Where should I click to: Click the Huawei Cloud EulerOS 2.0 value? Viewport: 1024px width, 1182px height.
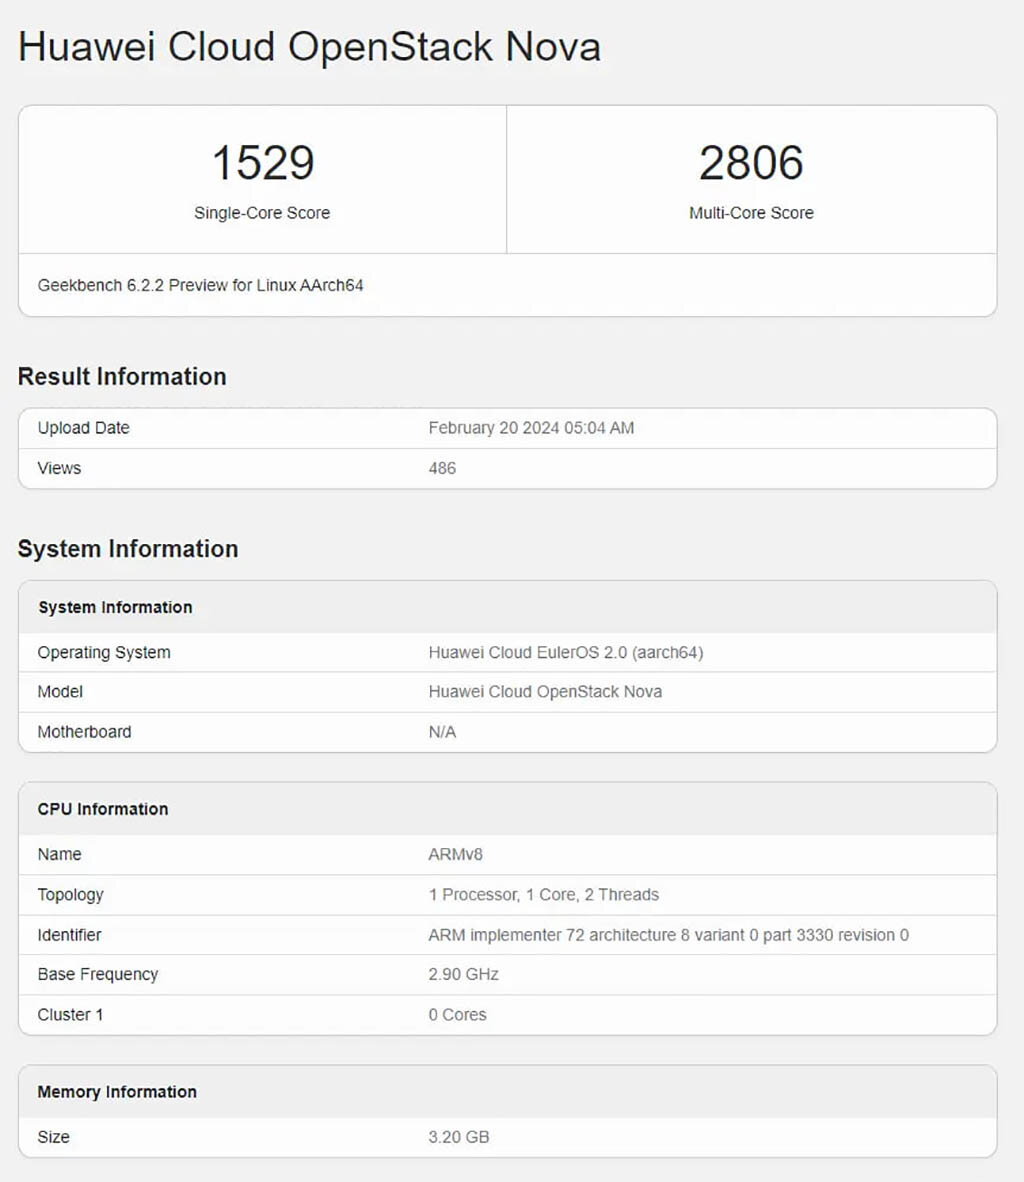(566, 652)
